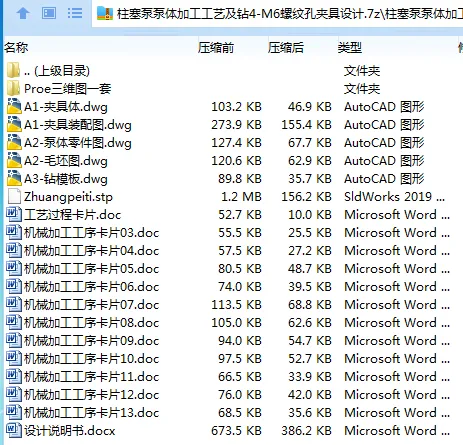Select the 机械加工工序卡片07.doc file name
463x445 pixels.
pos(91,305)
